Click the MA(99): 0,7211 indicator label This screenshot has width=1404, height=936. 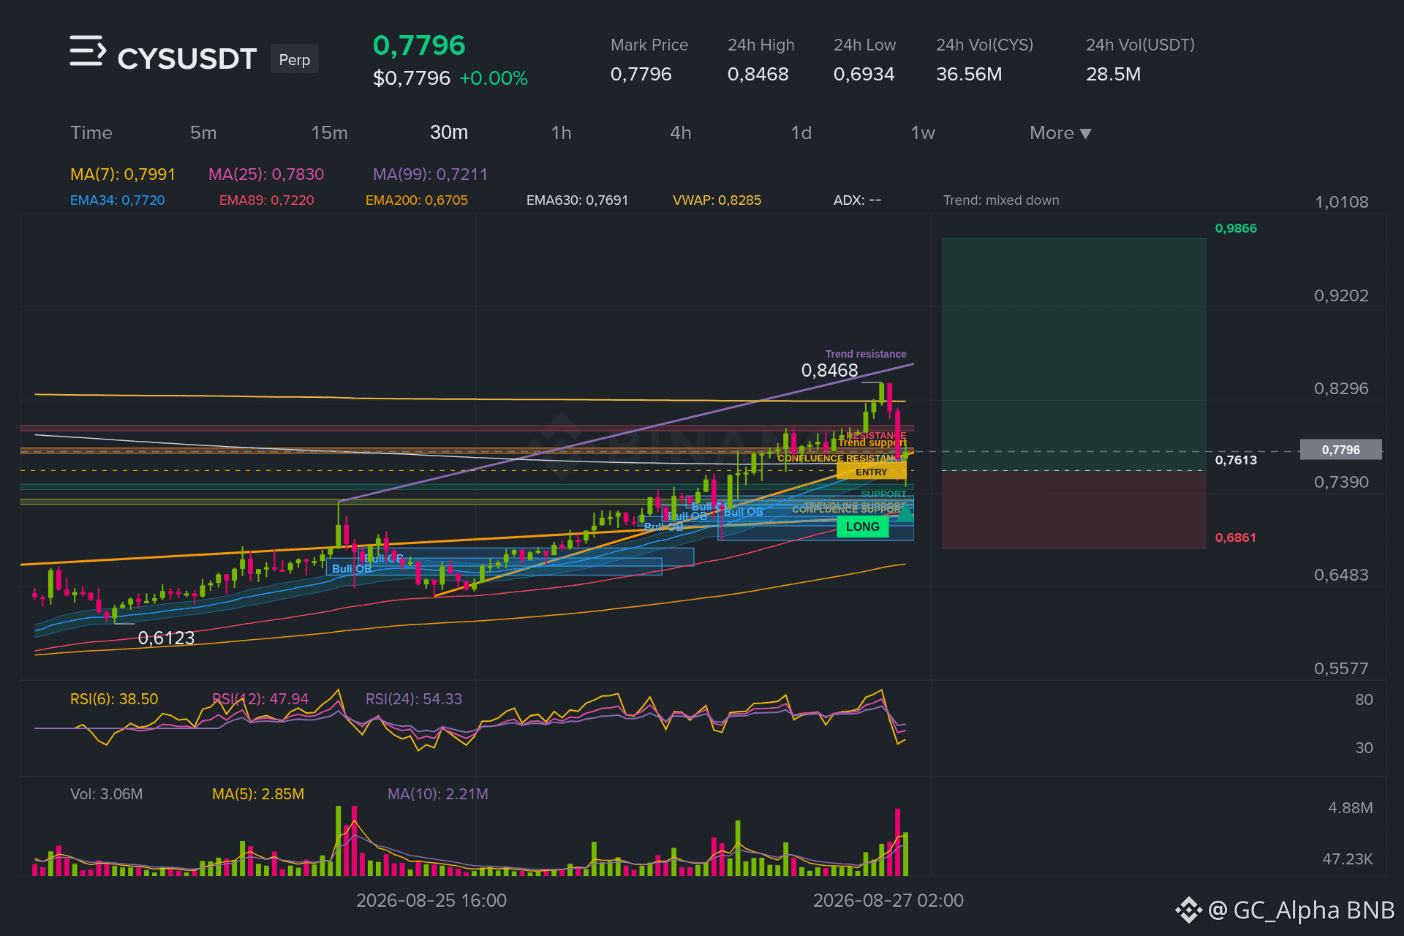430,174
